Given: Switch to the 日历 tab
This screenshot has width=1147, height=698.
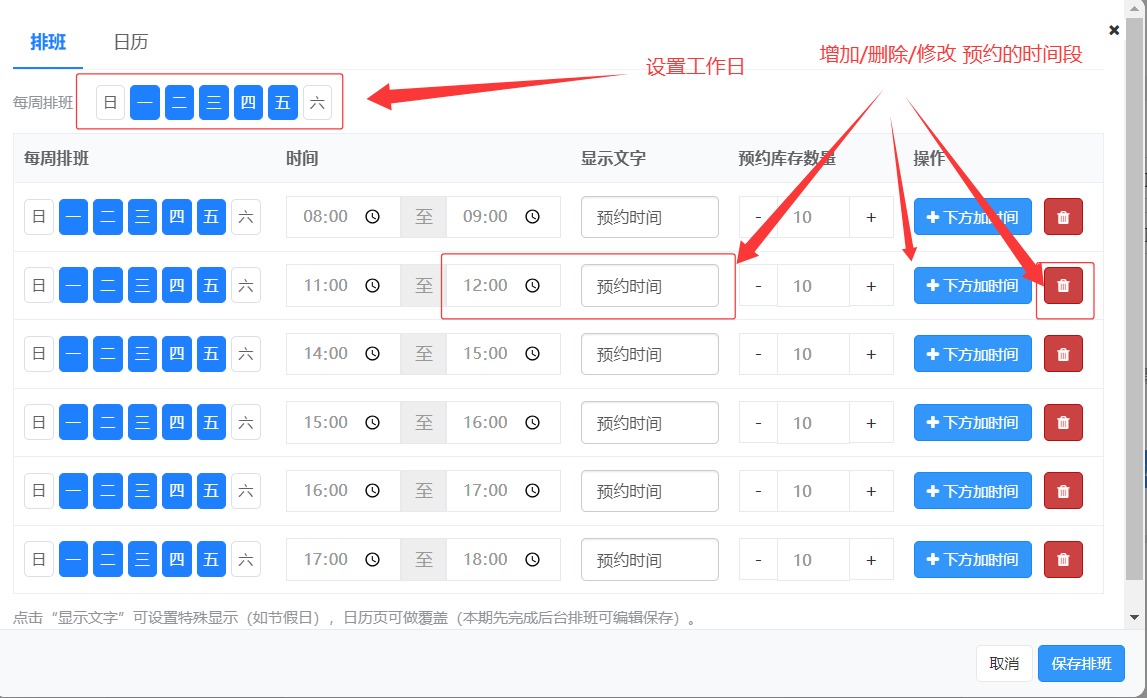Looking at the screenshot, I should pyautogui.click(x=131, y=42).
